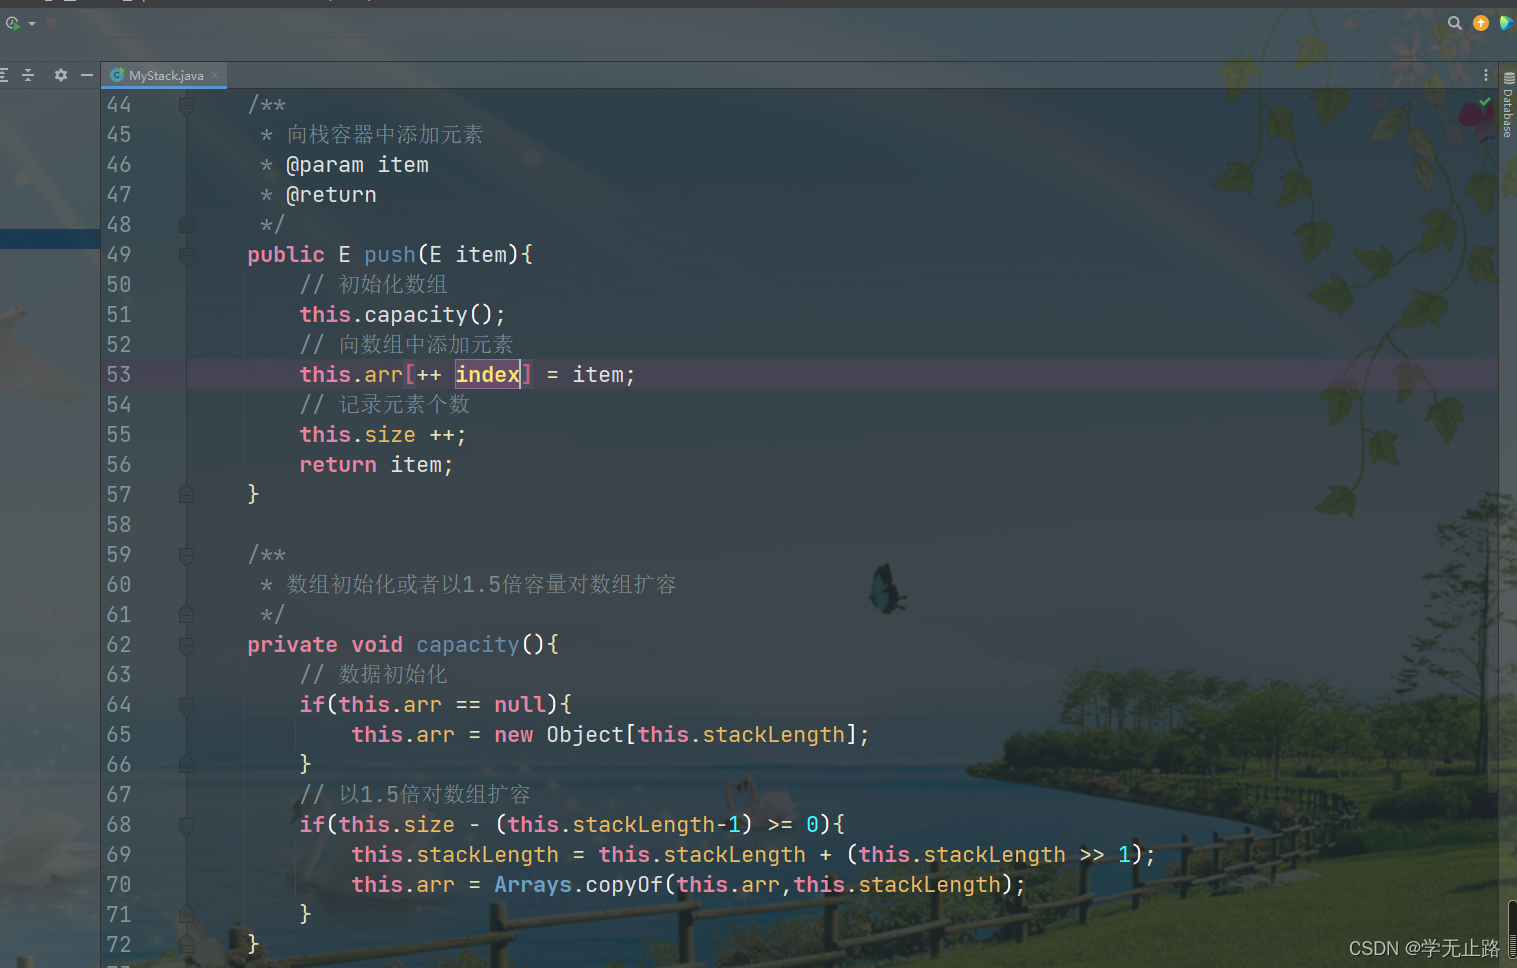1517x968 pixels.
Task: Collapse null-check if block at line 64
Action: coord(186,705)
